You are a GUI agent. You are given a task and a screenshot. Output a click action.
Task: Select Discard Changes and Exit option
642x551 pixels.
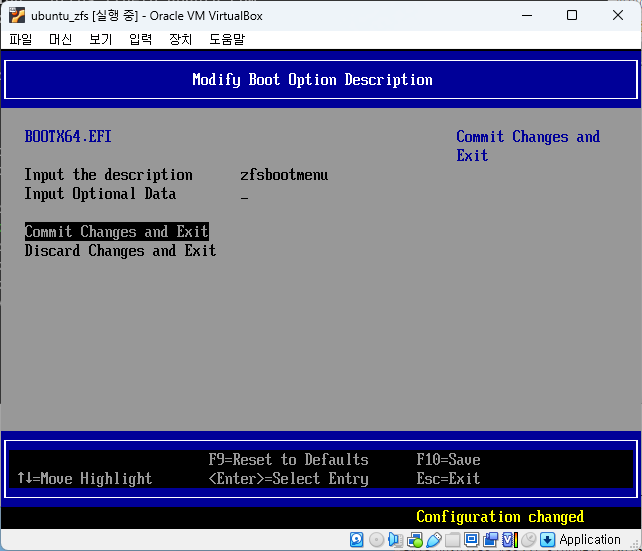pyautogui.click(x=120, y=251)
